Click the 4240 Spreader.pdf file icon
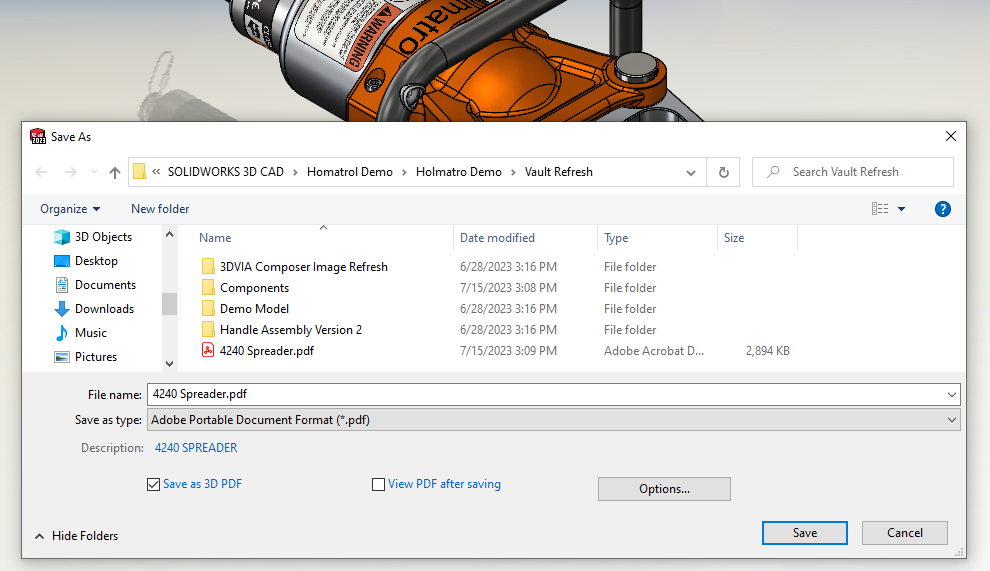The image size is (990, 571). [x=208, y=351]
